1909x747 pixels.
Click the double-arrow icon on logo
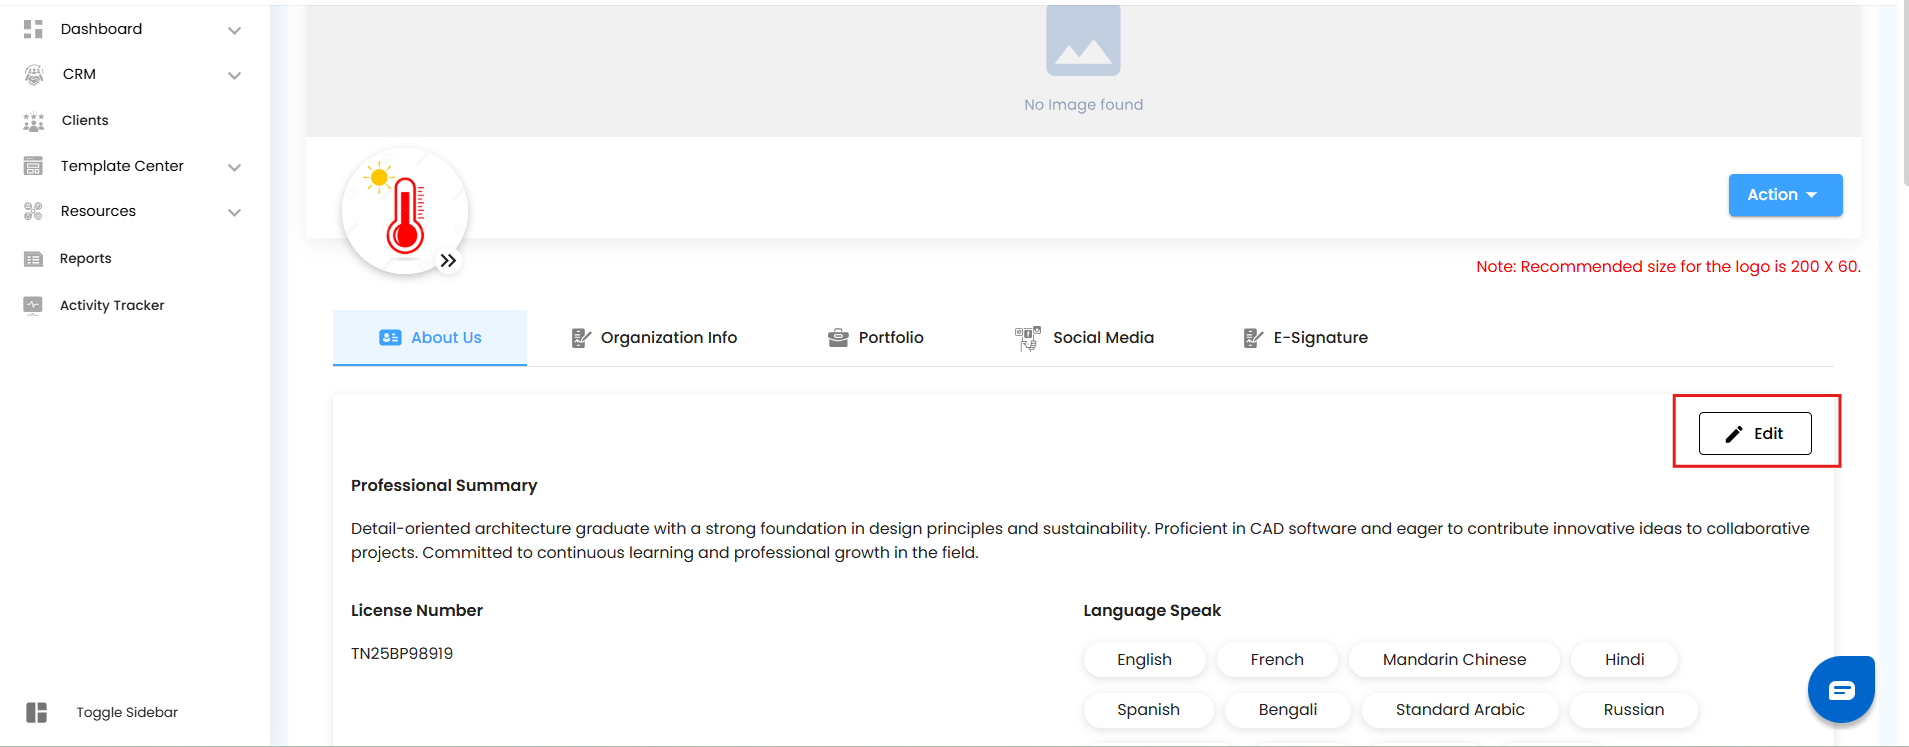pos(448,261)
